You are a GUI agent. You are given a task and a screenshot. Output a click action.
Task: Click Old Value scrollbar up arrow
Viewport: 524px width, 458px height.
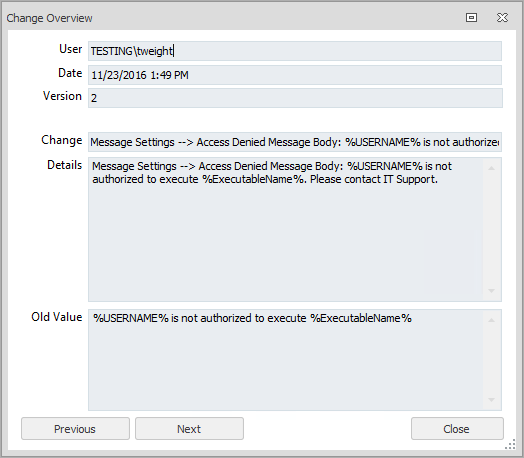[x=491, y=320]
